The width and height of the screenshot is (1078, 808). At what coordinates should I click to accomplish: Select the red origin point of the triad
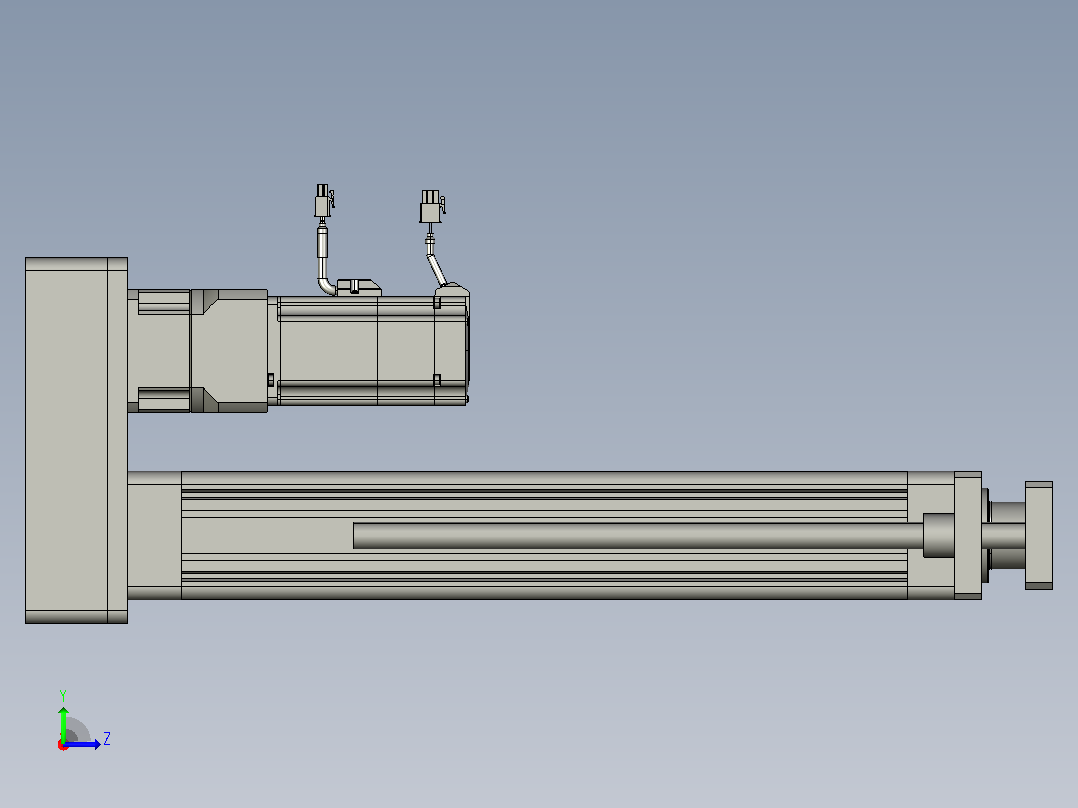63,745
